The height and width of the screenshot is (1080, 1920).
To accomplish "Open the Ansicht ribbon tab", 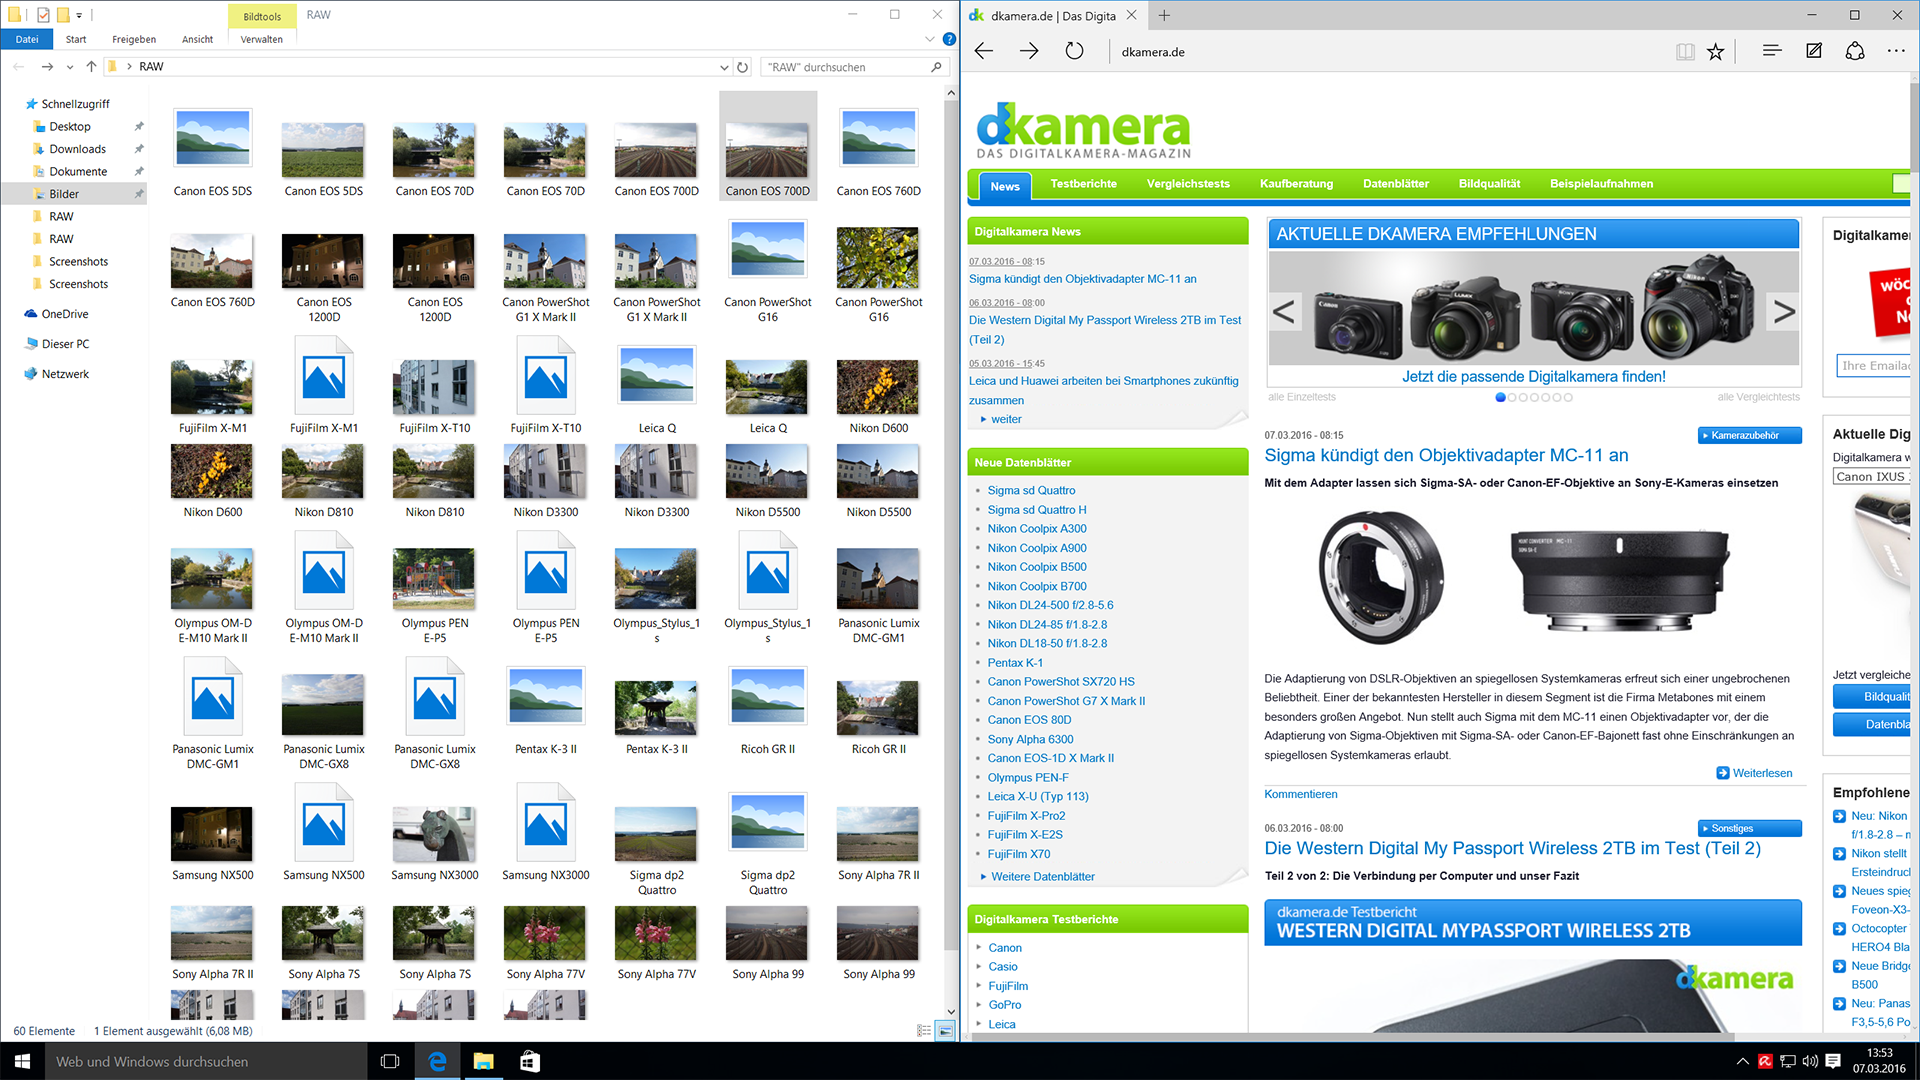I will (x=197, y=39).
